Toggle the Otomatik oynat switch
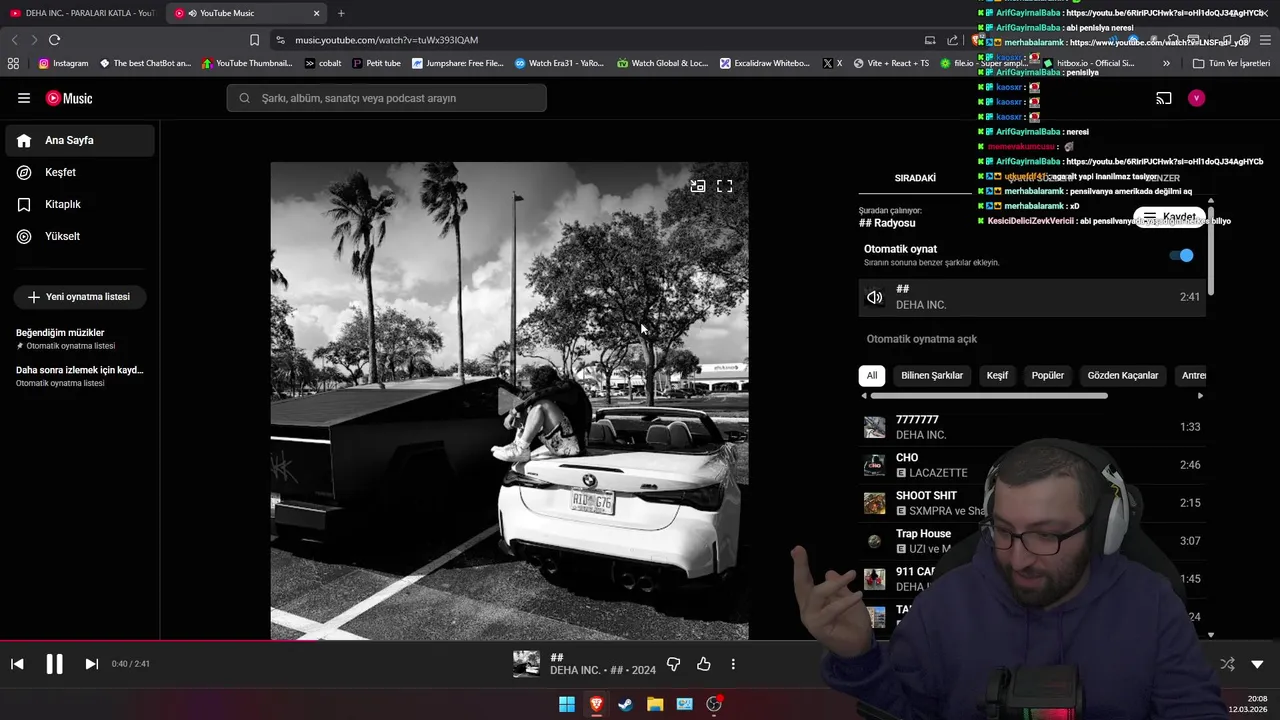 (1182, 255)
